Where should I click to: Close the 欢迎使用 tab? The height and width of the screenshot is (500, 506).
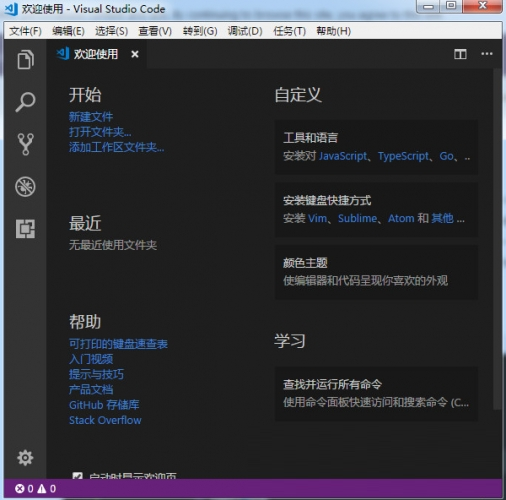(x=135, y=54)
